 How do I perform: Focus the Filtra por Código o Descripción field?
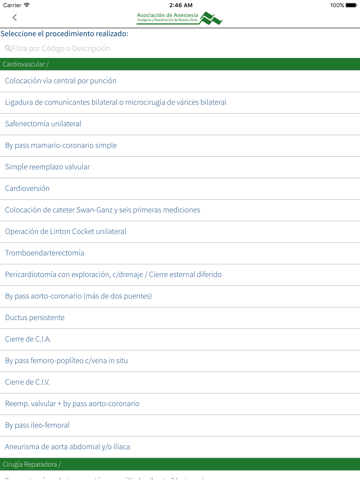click(x=180, y=48)
